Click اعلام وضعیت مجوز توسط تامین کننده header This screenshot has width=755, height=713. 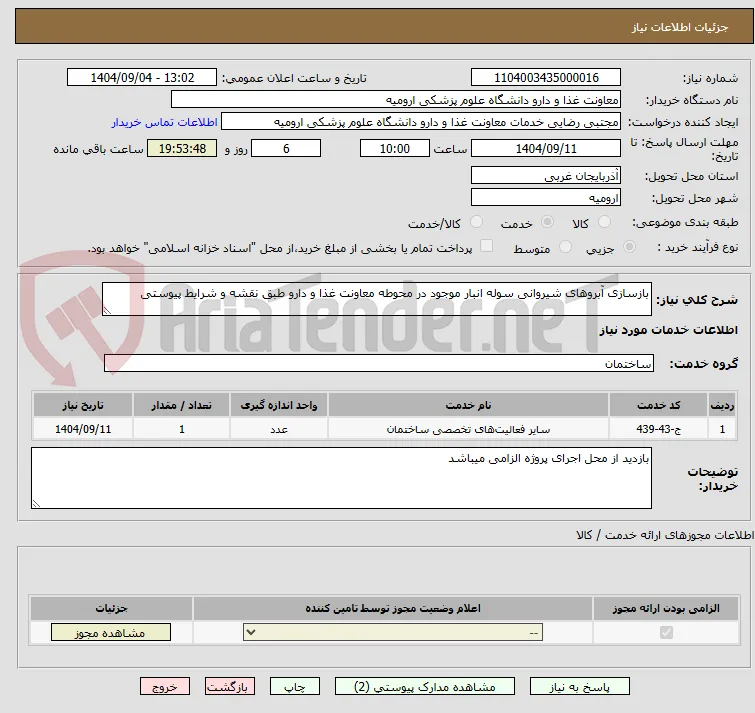tap(393, 609)
